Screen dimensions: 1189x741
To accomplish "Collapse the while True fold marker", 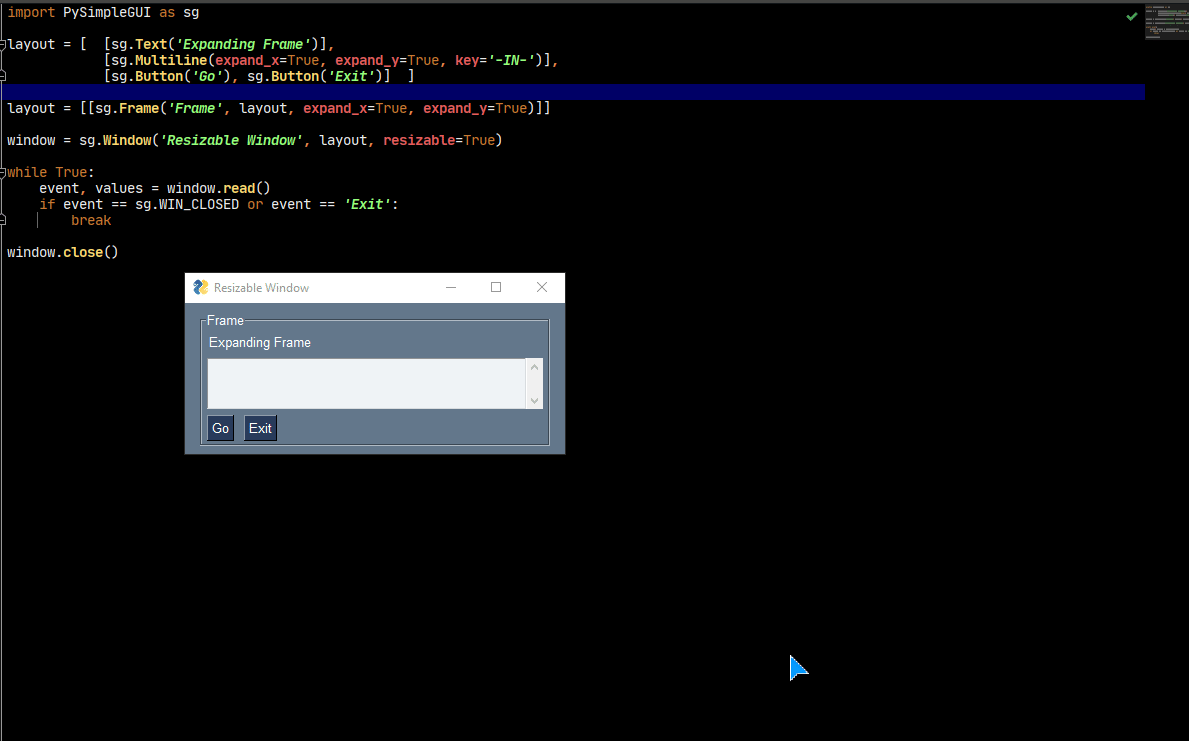I will (x=3, y=173).
